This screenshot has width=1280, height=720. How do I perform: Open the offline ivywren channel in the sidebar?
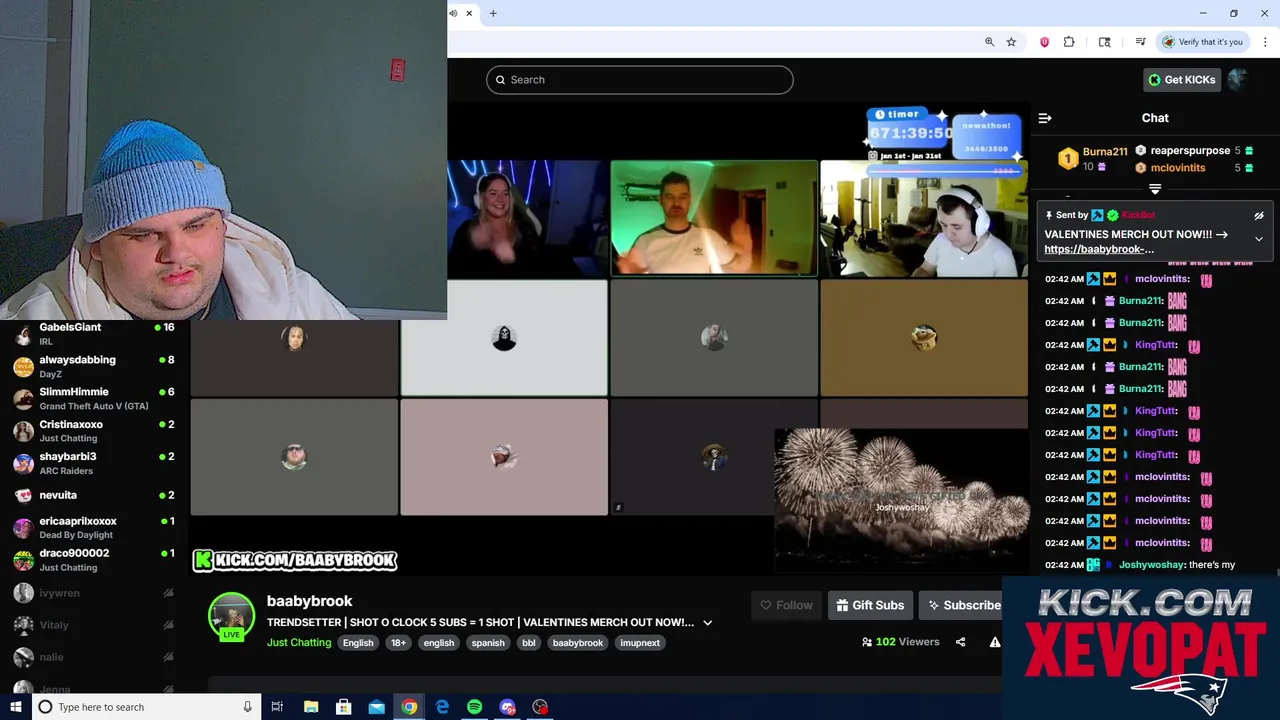[94, 593]
